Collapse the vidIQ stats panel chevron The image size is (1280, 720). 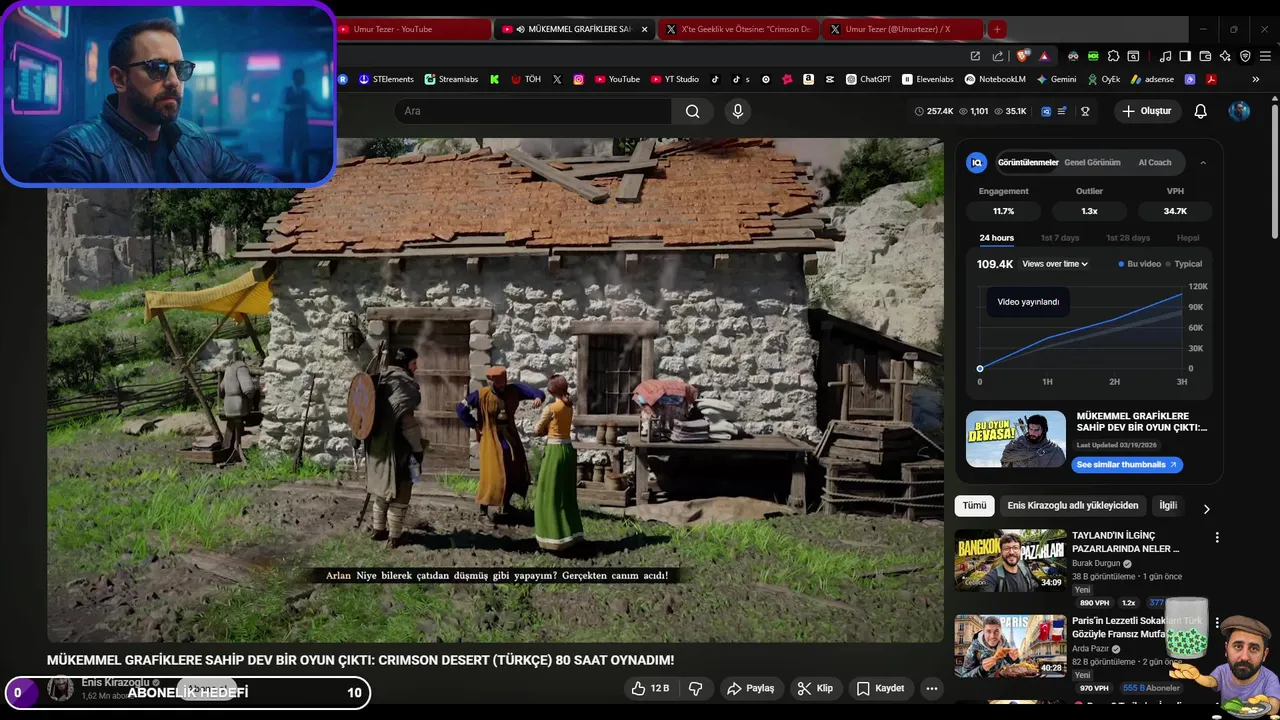click(x=1203, y=162)
